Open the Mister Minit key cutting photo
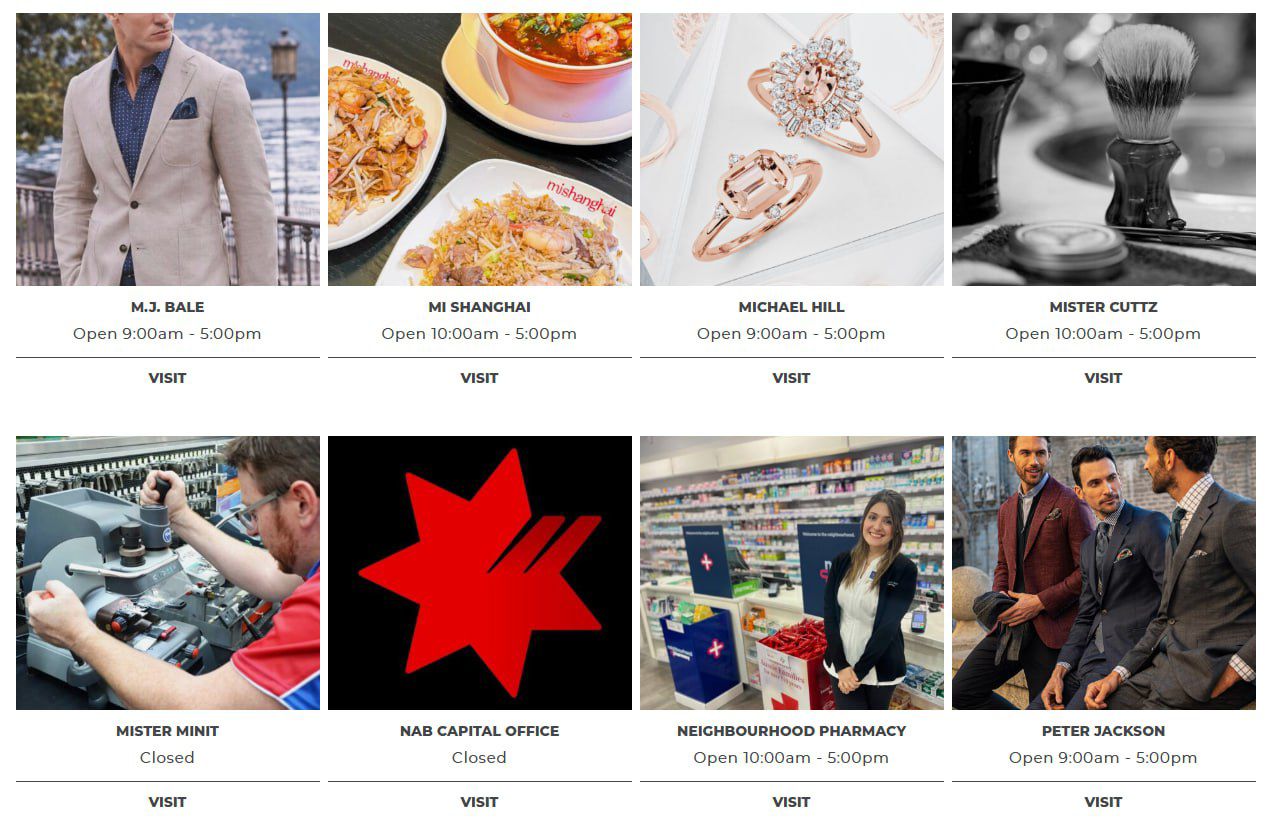Image resolution: width=1270 pixels, height=820 pixels. (x=168, y=573)
